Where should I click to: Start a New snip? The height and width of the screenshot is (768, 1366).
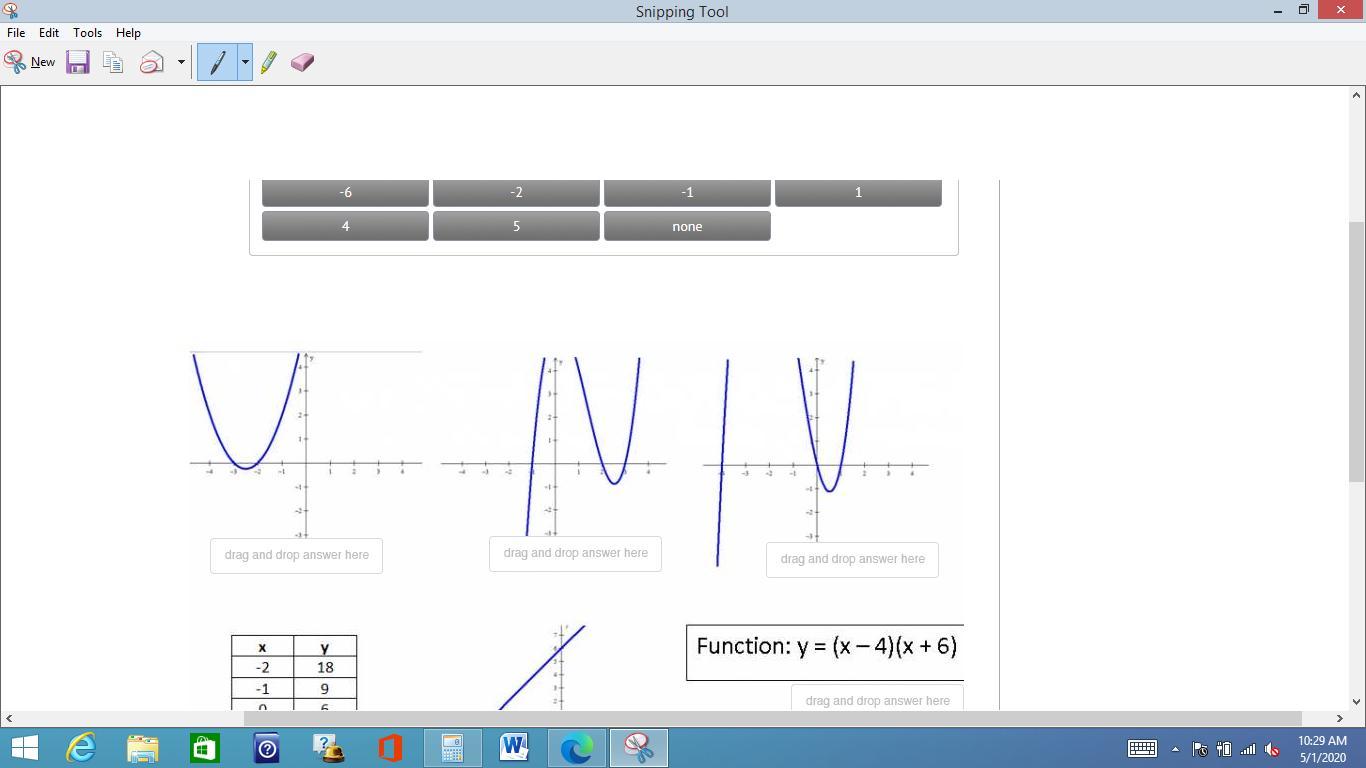click(x=30, y=62)
